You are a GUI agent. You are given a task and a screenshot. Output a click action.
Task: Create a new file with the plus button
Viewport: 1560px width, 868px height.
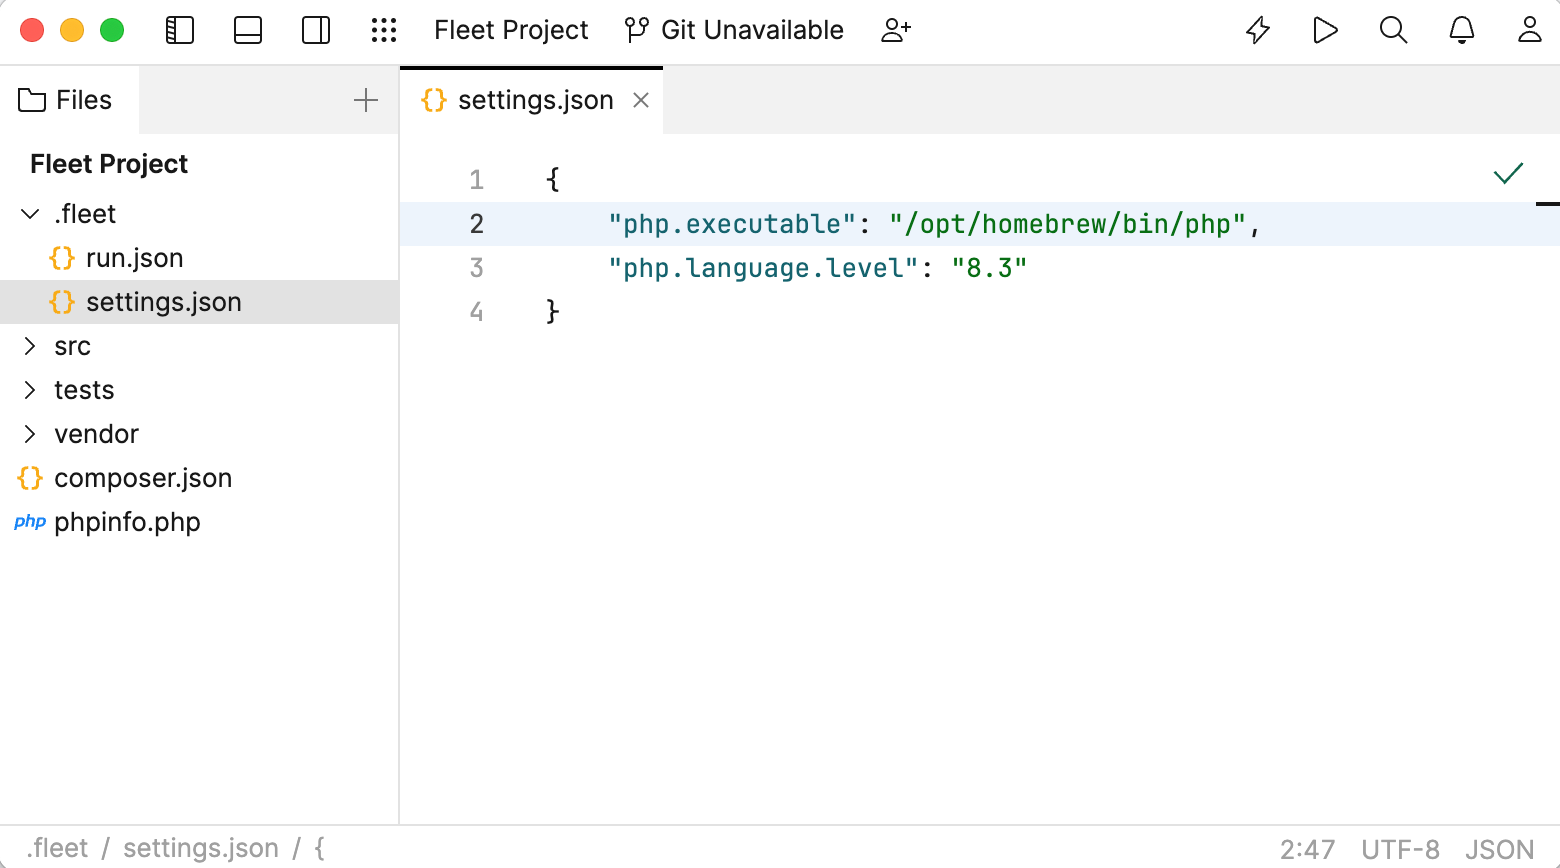[366, 99]
